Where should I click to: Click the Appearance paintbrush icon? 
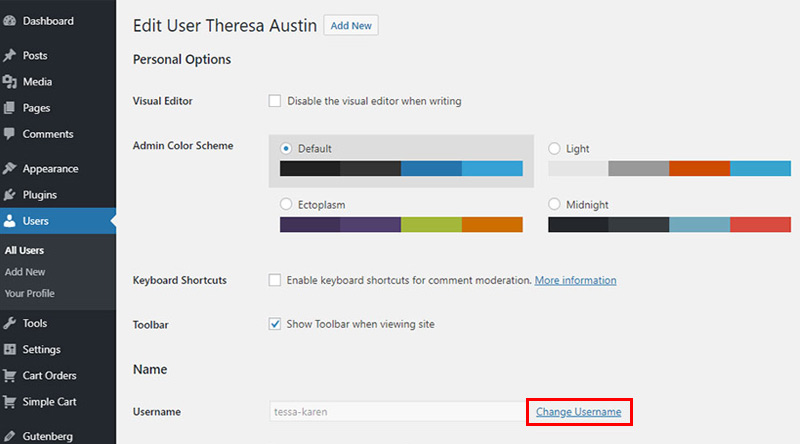click(x=10, y=168)
